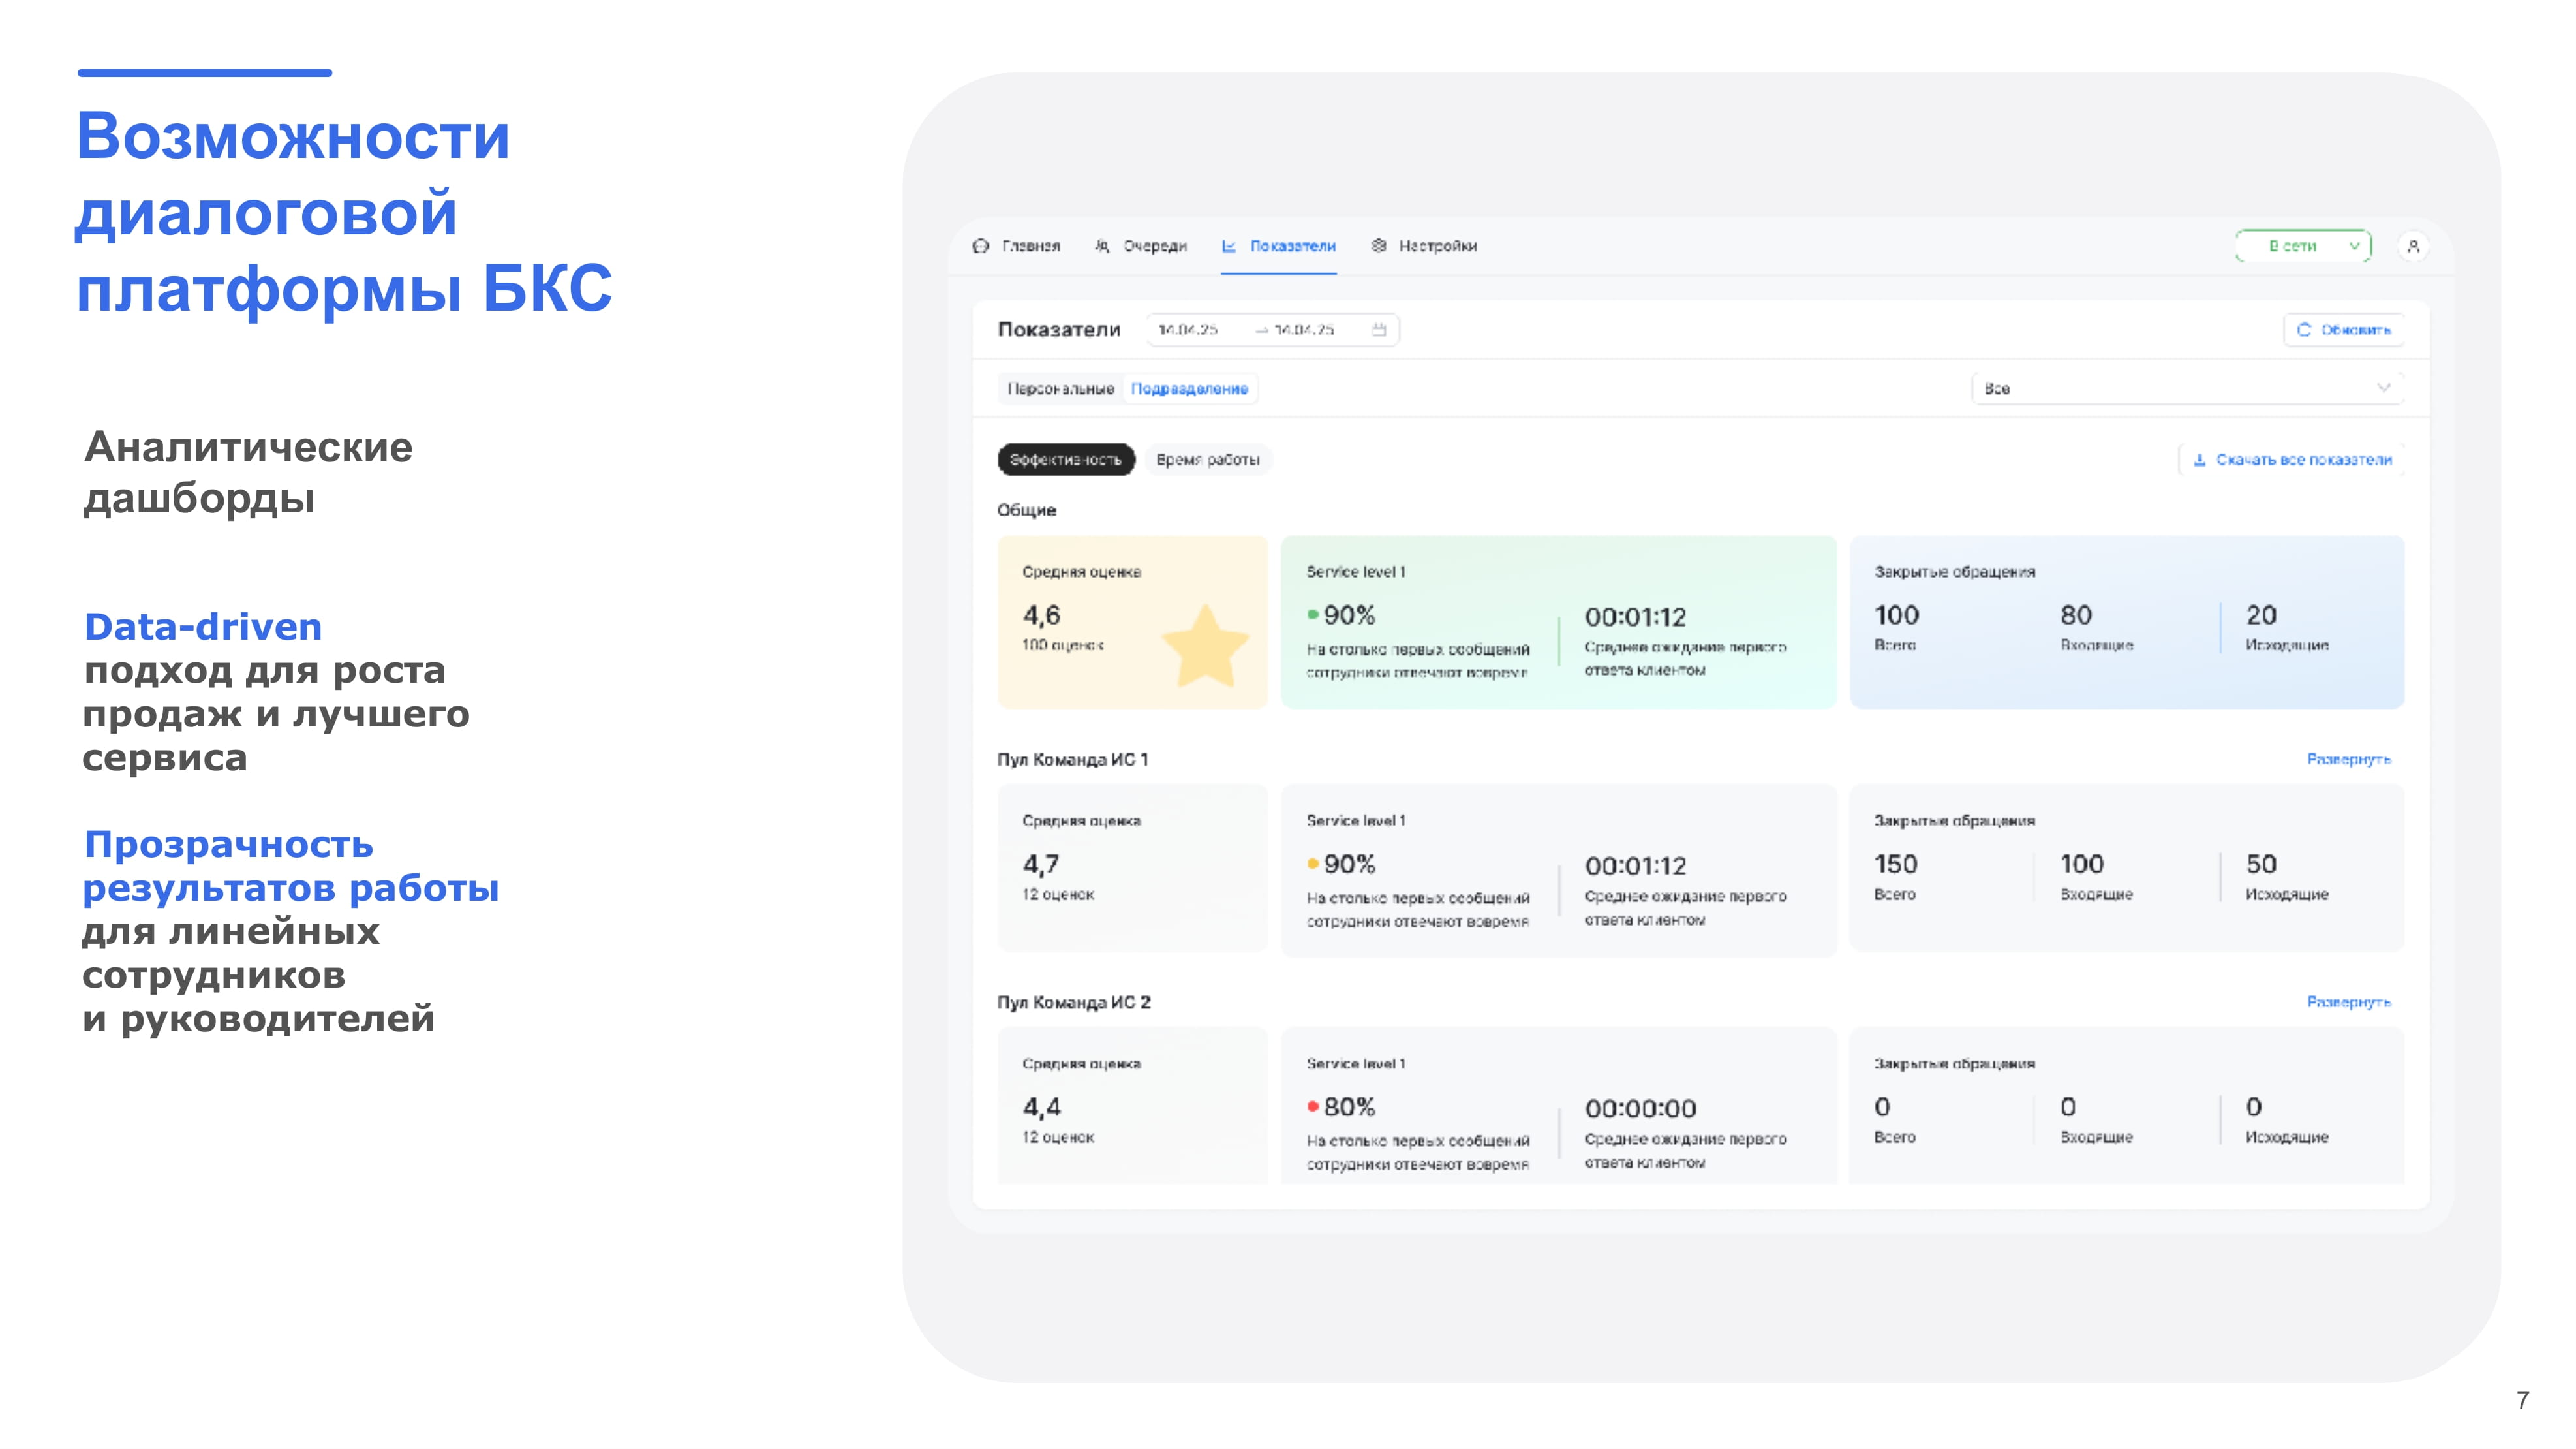The image size is (2576, 1449).
Task: Click the start date field 14.04.25
Action: coord(1188,329)
